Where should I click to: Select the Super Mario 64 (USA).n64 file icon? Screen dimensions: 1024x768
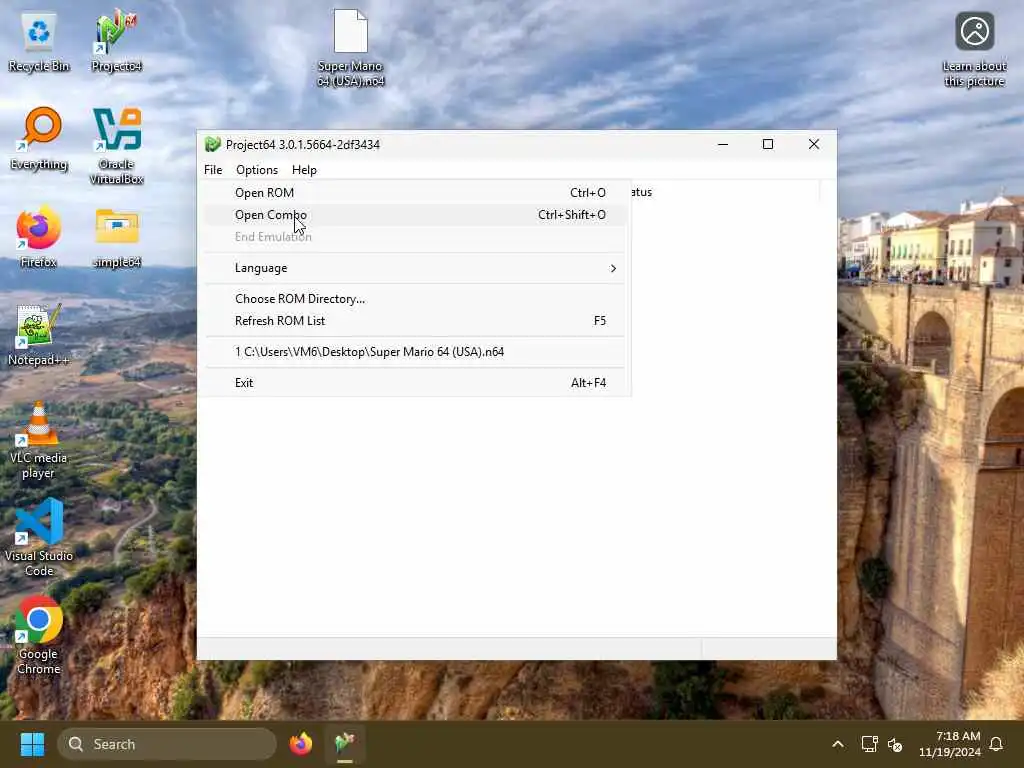pyautogui.click(x=351, y=48)
